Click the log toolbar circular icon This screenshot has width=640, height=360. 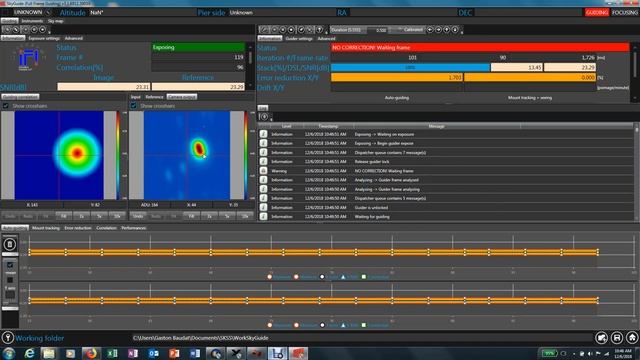[x=264, y=117]
